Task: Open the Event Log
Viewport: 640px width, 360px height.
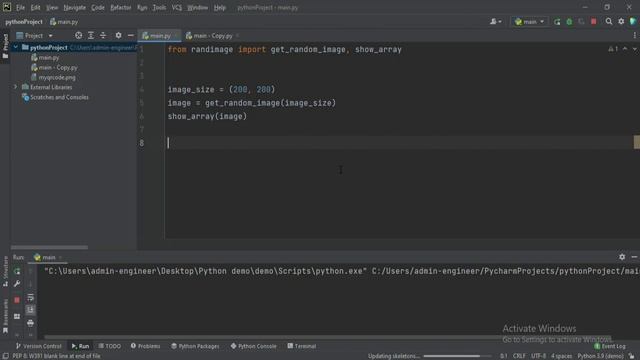Action: (x=610, y=346)
